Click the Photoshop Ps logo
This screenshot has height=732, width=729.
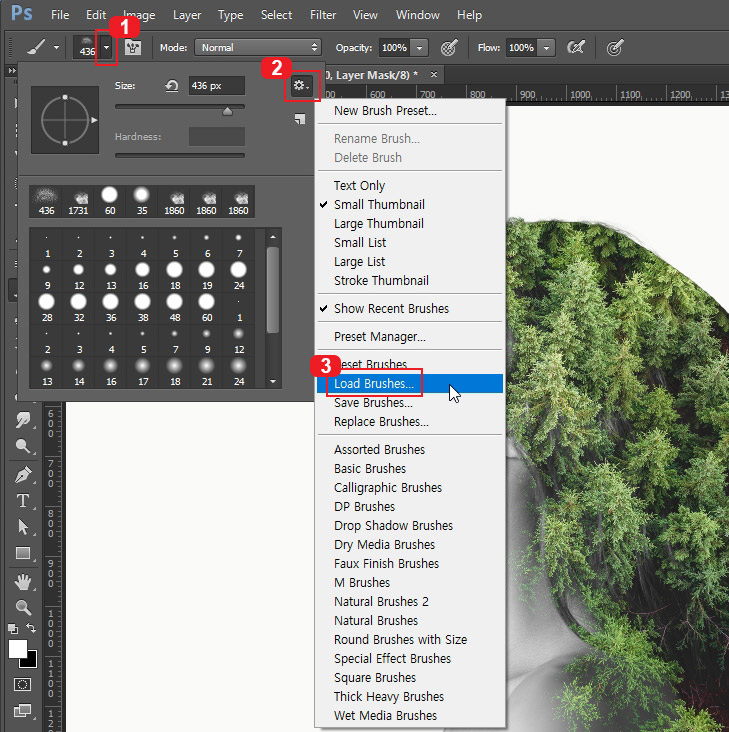[x=22, y=13]
